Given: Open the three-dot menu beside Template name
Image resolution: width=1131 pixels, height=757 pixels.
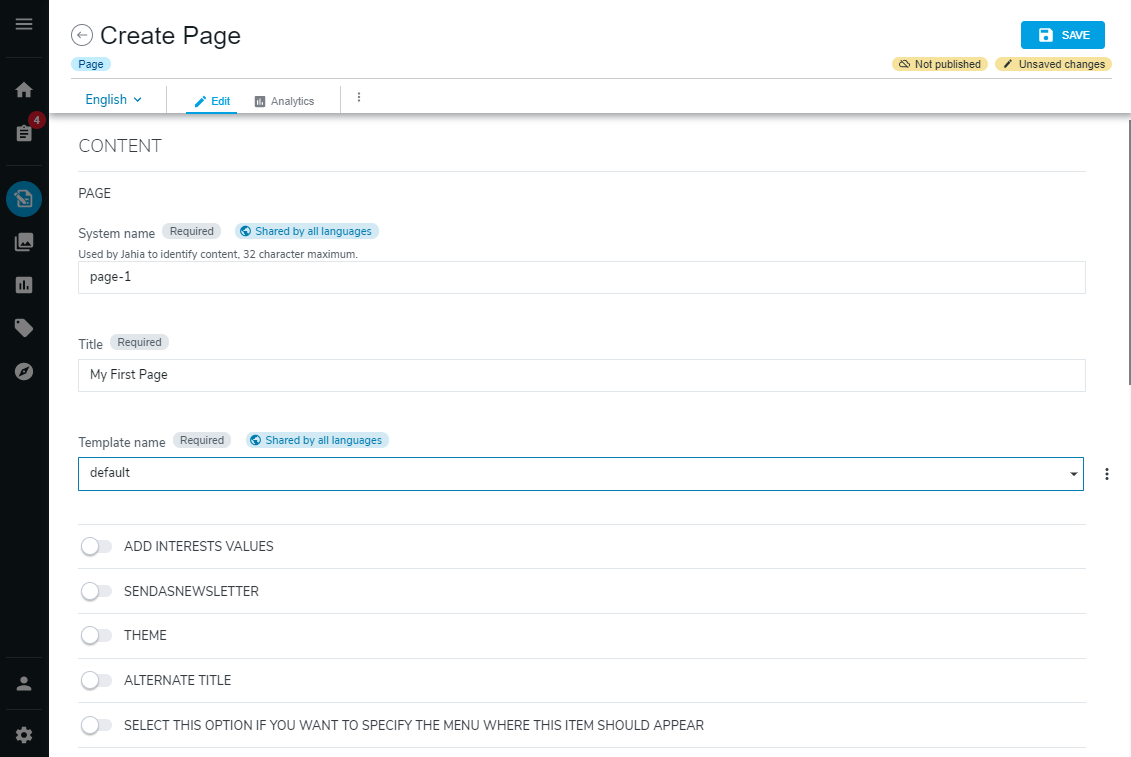Looking at the screenshot, I should [x=1107, y=473].
